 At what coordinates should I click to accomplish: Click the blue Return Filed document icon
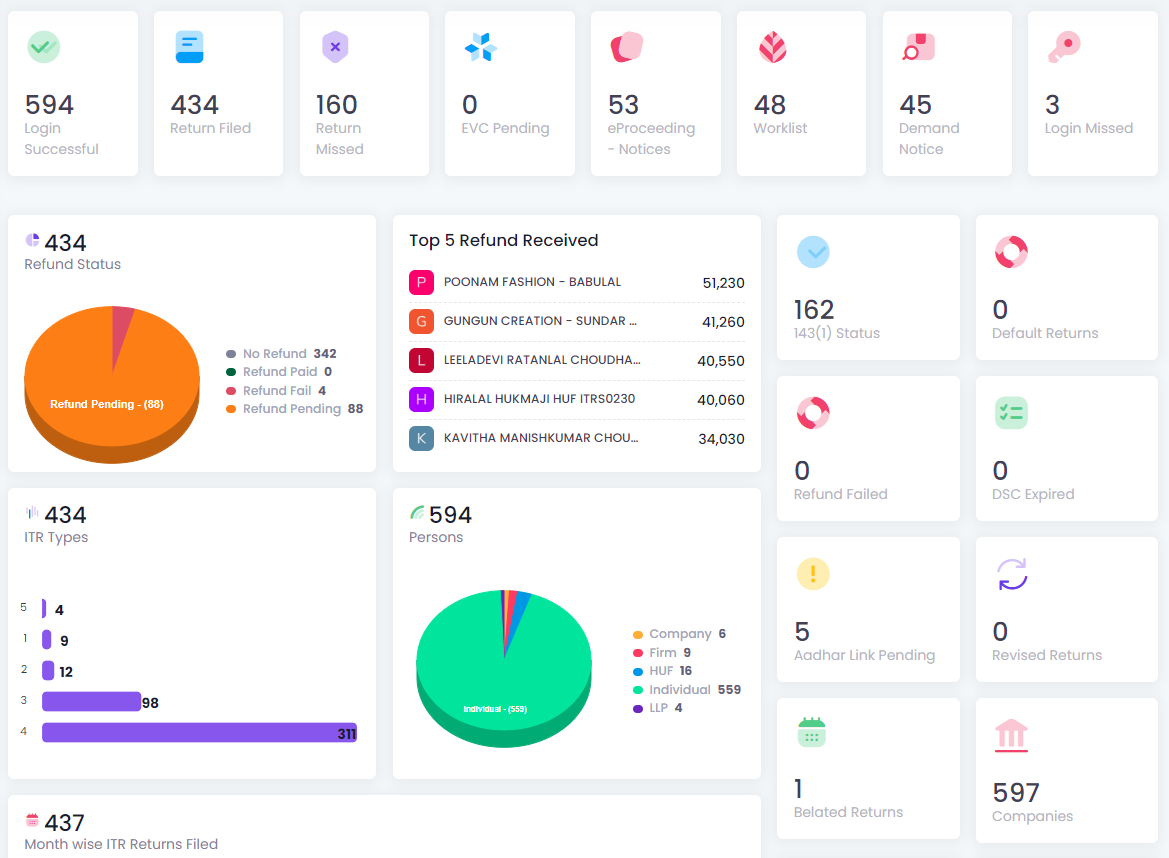point(189,46)
